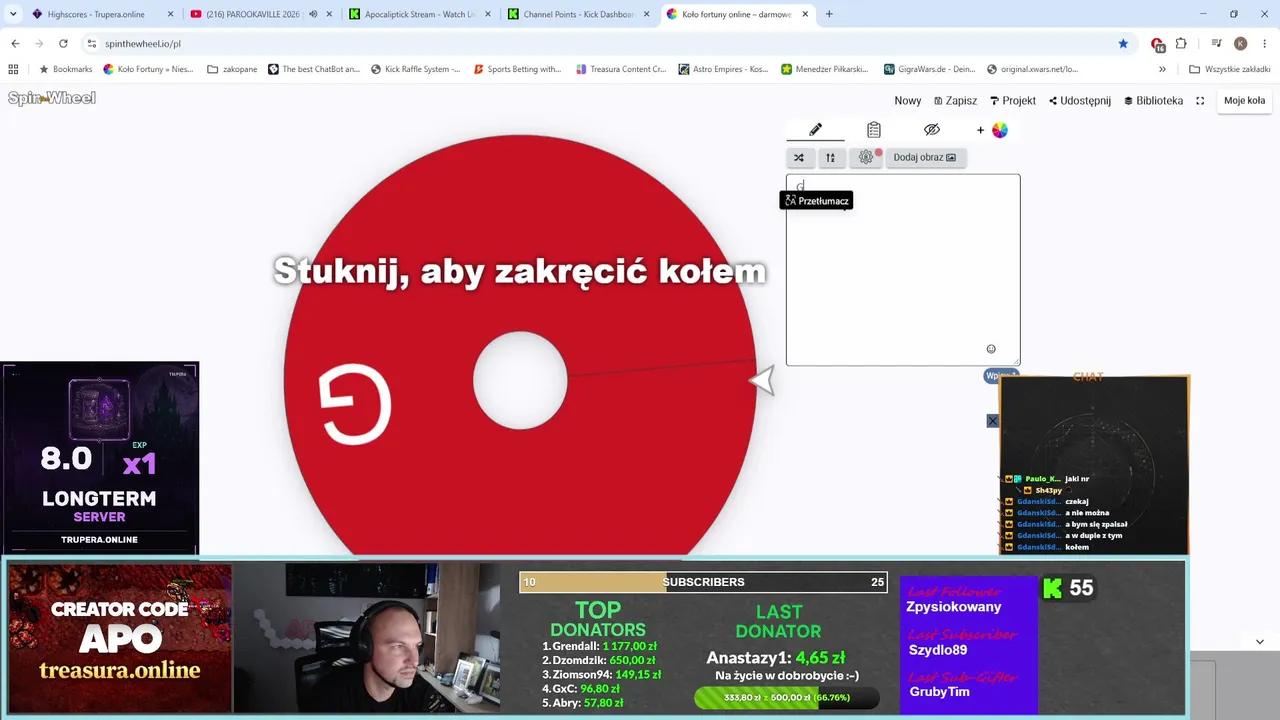Go back in browser history

tap(15, 44)
